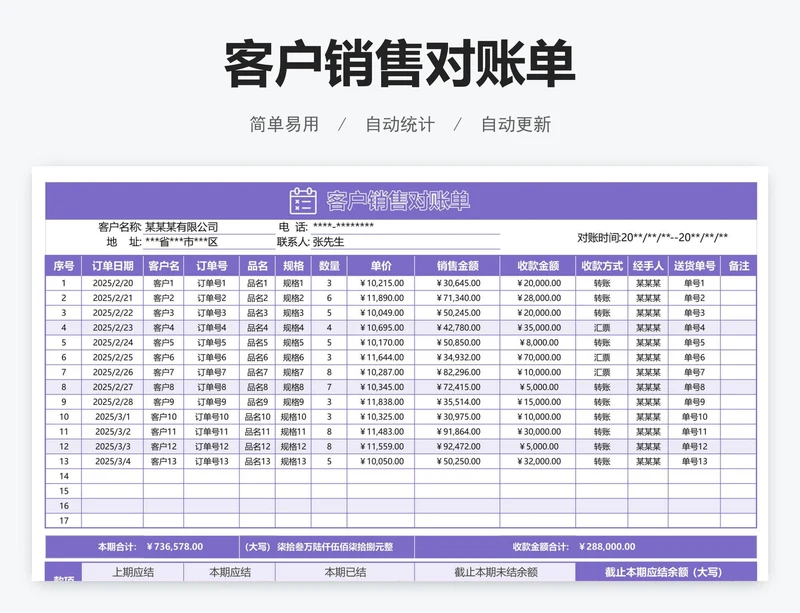The image size is (800, 613).
Task: Select the 订单号 column header
Action: [x=212, y=266]
